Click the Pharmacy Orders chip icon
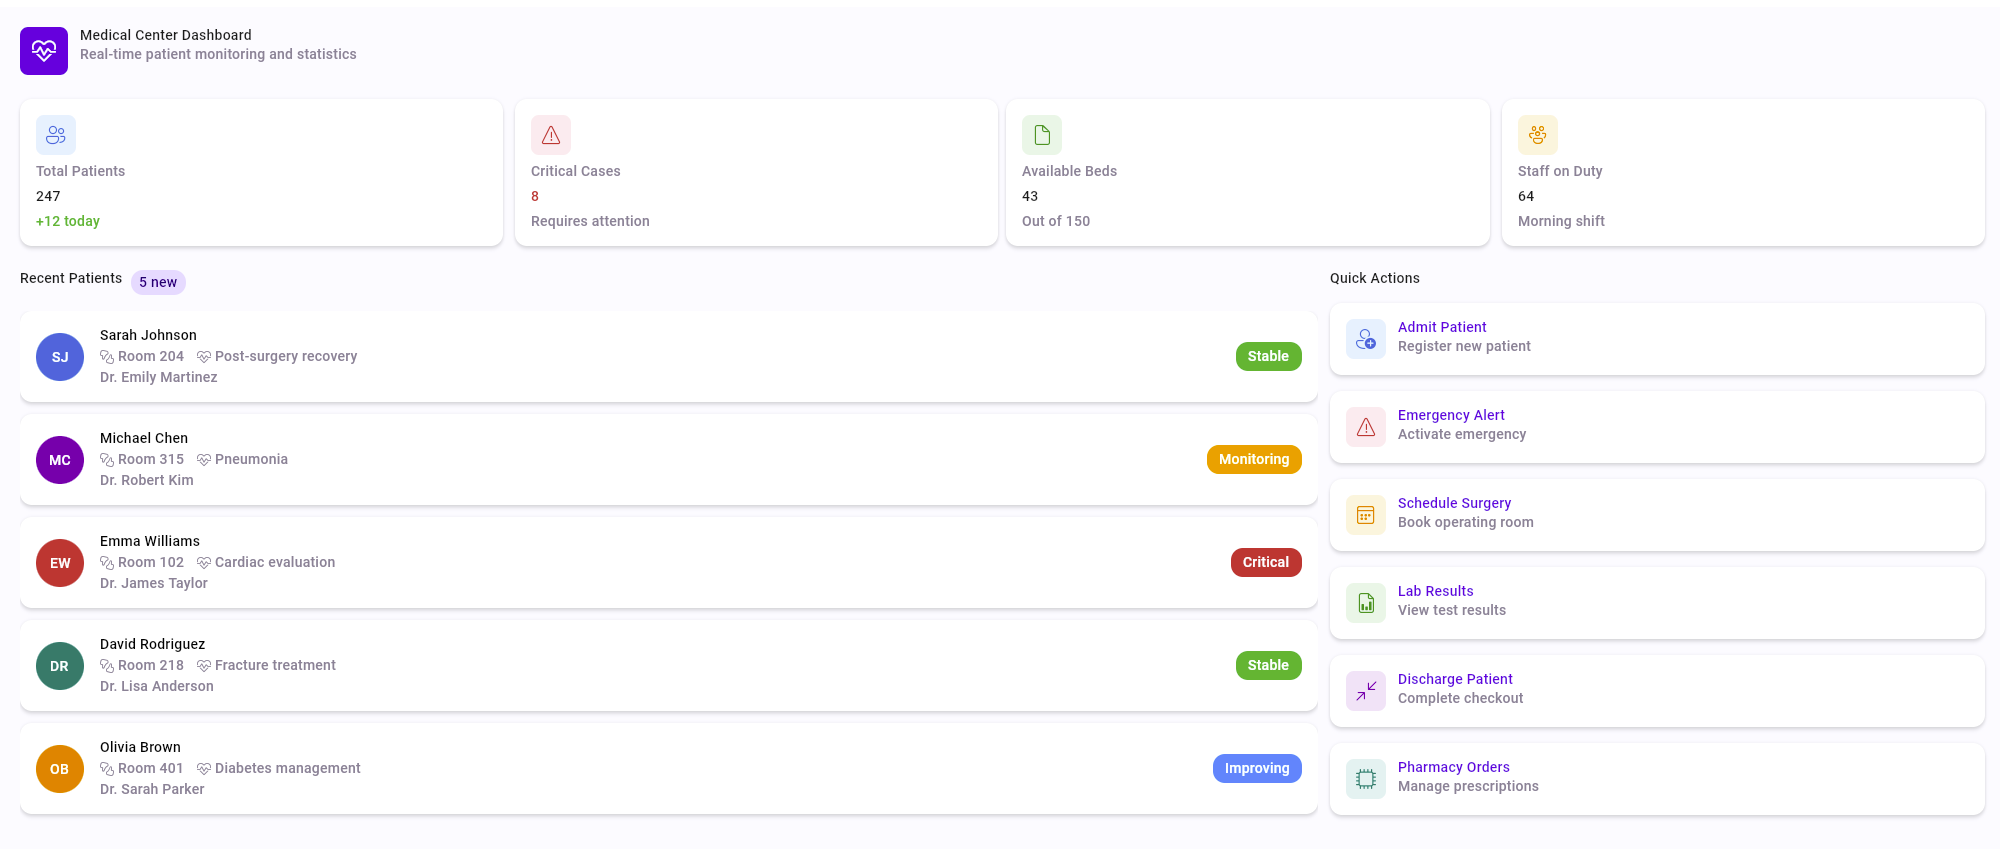This screenshot has height=849, width=2000. (1366, 780)
